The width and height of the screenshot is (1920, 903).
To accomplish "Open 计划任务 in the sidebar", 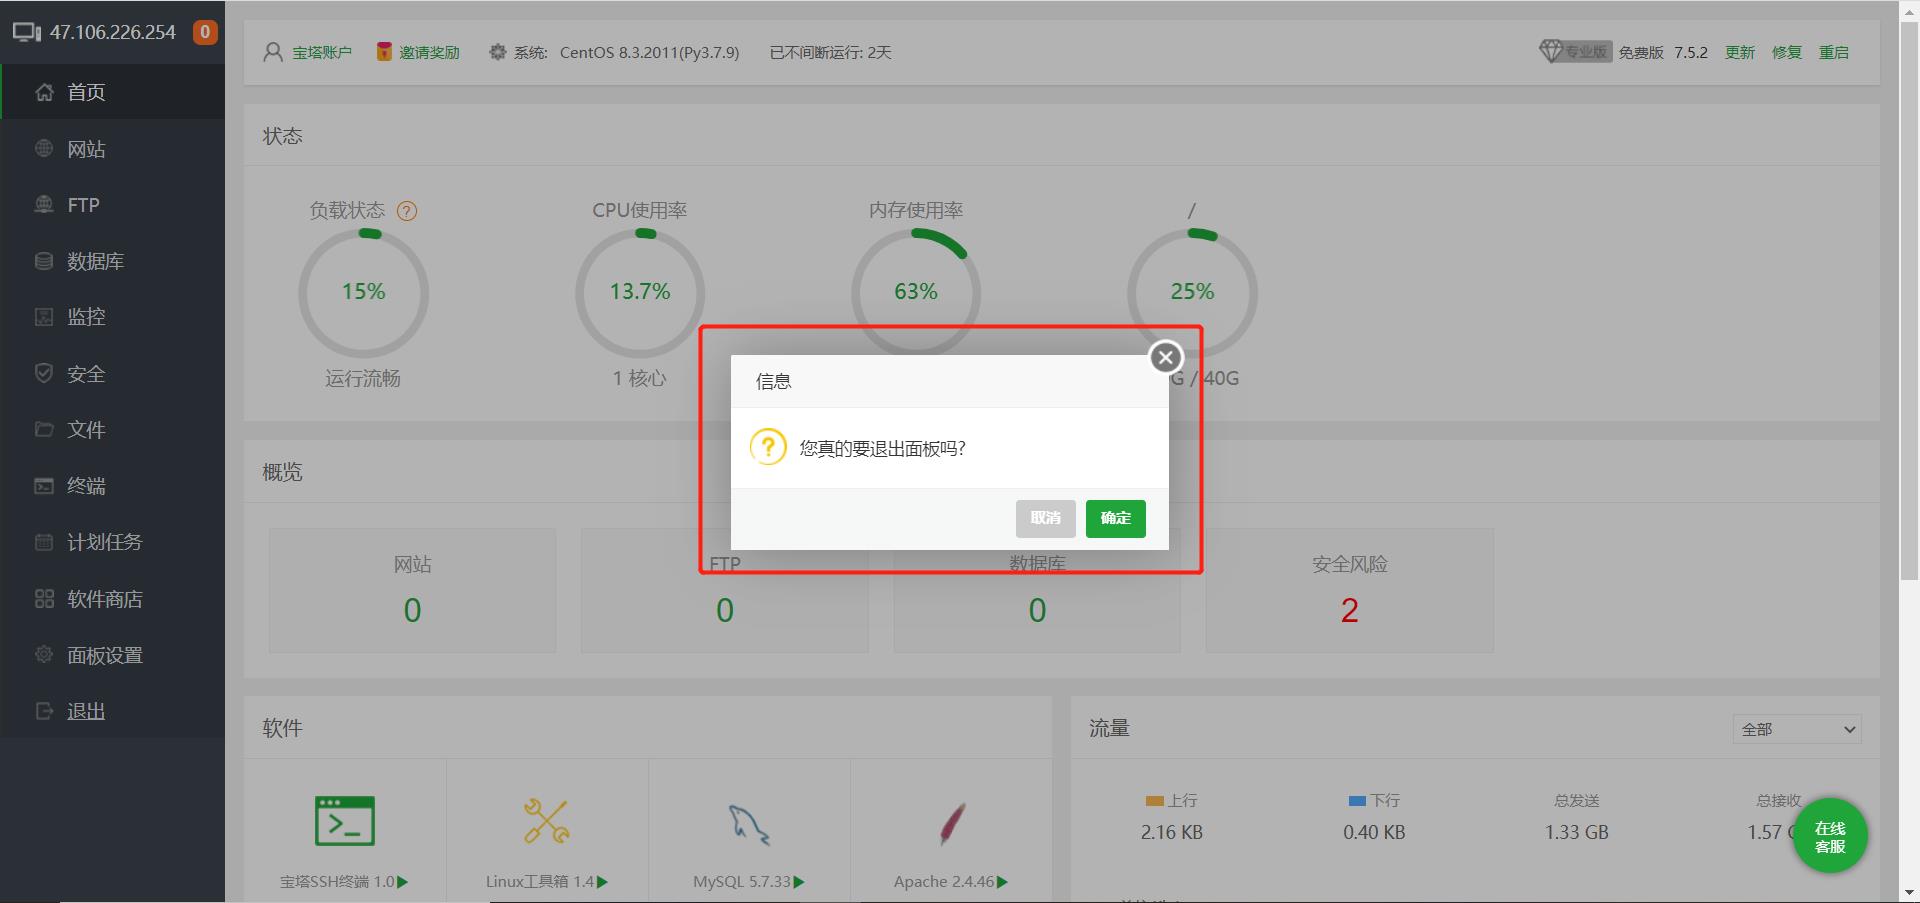I will click(113, 542).
